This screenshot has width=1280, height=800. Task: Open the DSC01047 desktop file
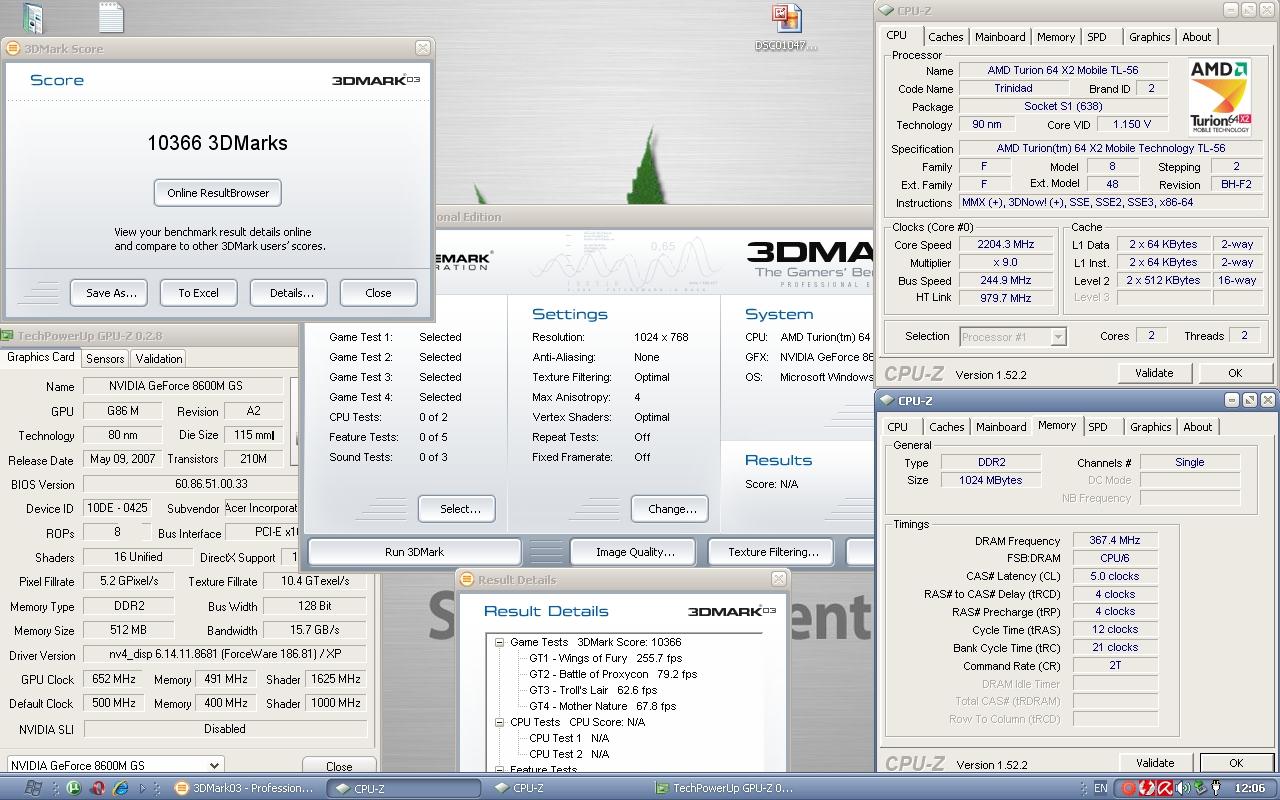point(786,28)
